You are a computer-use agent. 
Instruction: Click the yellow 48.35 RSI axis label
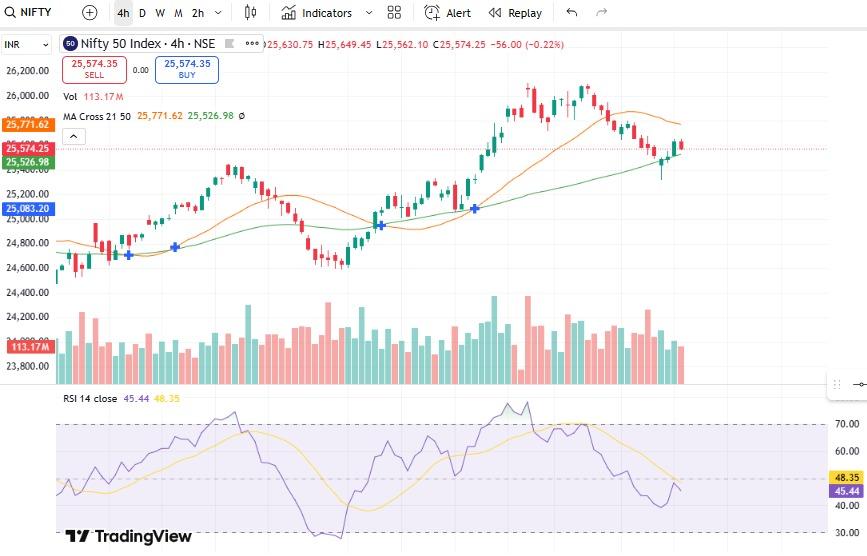coord(847,478)
